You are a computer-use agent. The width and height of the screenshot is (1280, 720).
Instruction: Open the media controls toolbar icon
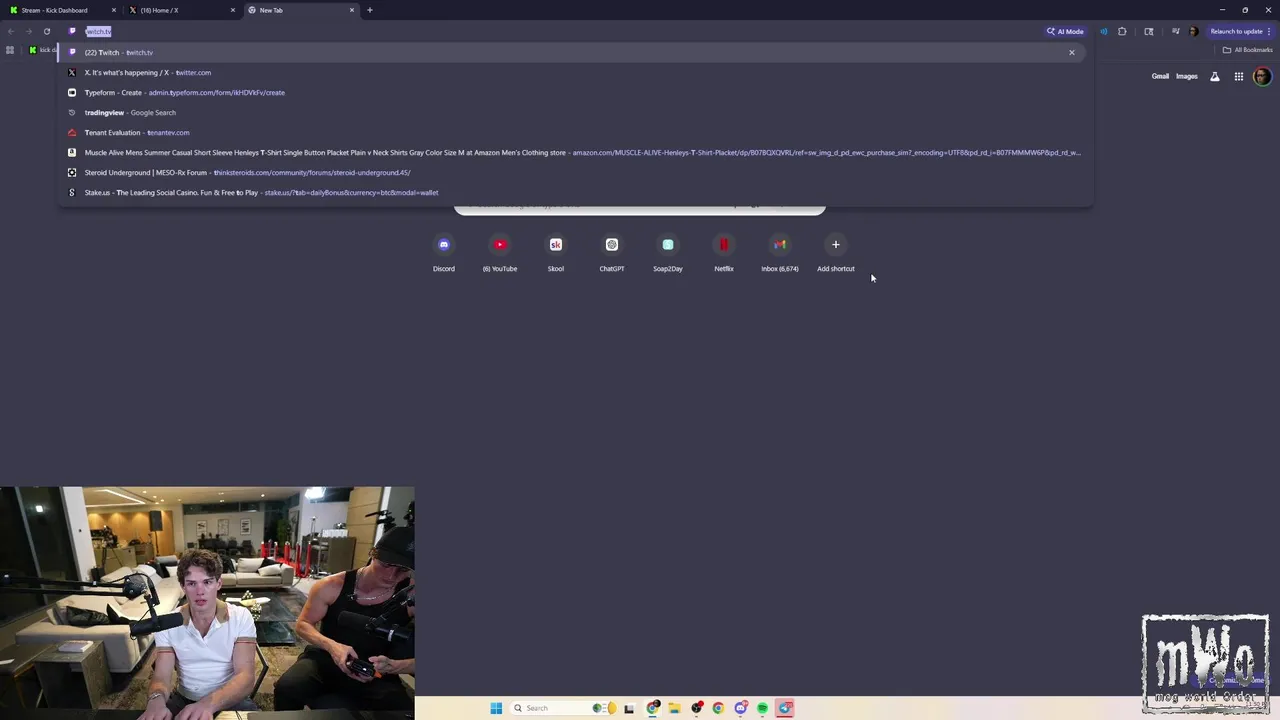point(1176,31)
